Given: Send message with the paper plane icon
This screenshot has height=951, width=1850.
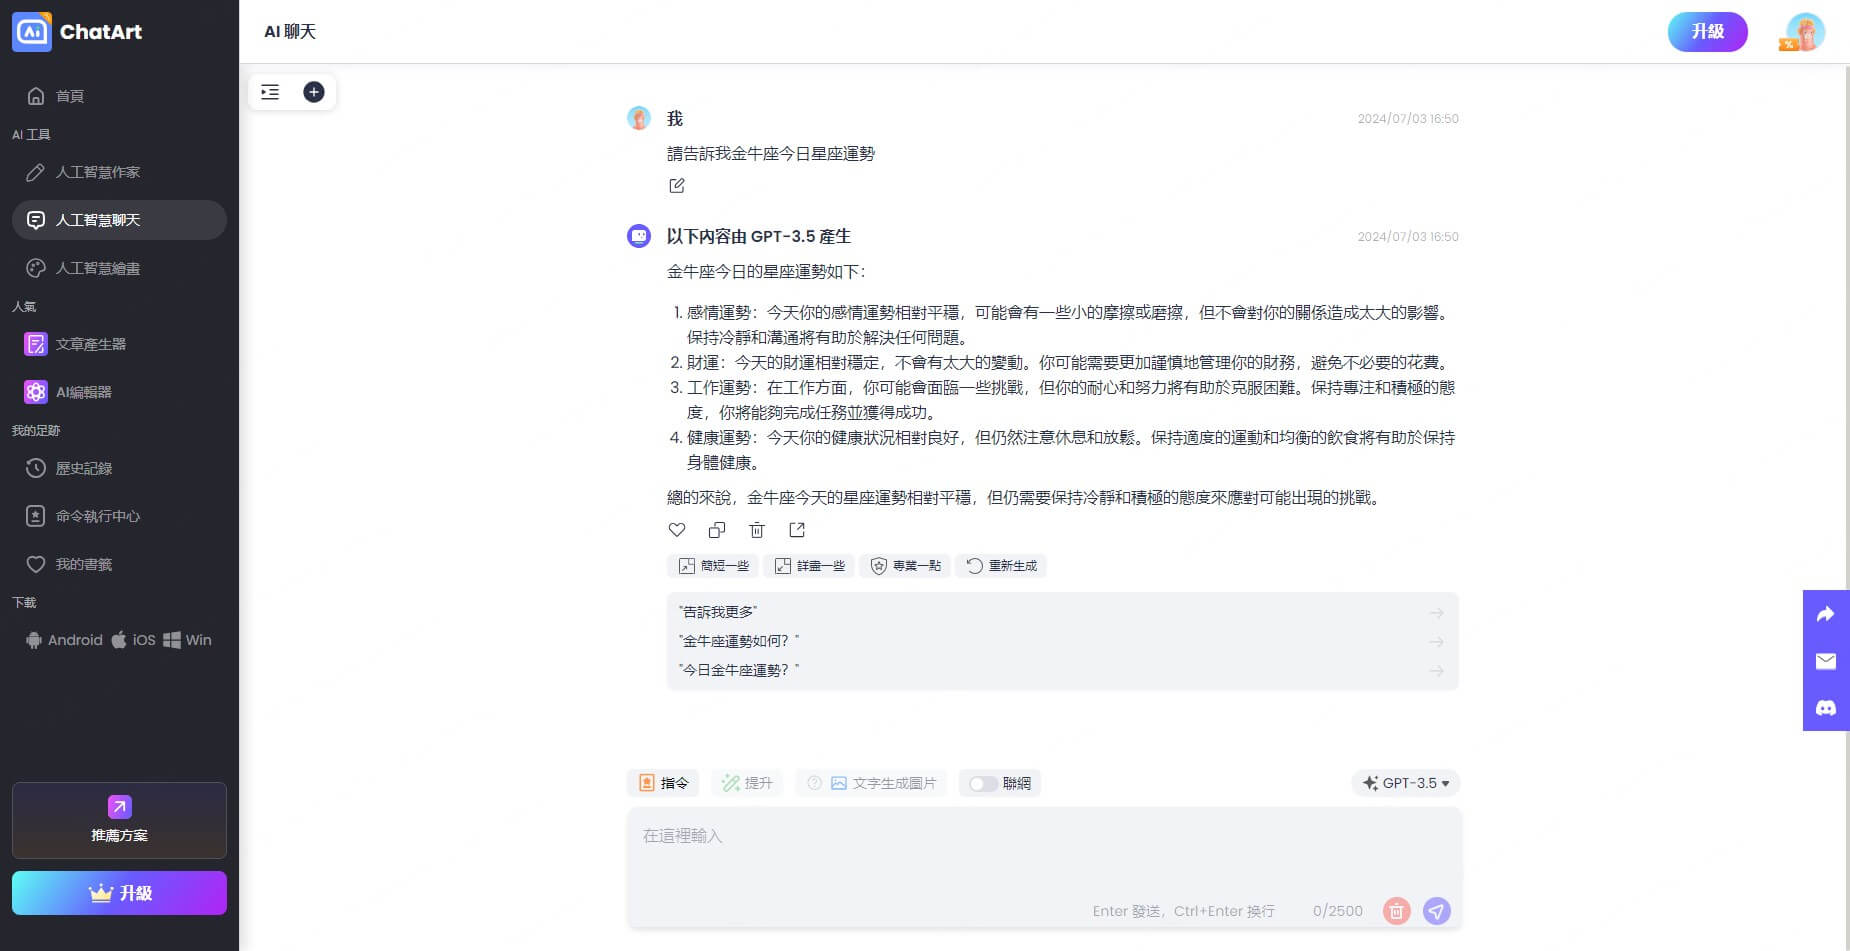Looking at the screenshot, I should 1437,911.
